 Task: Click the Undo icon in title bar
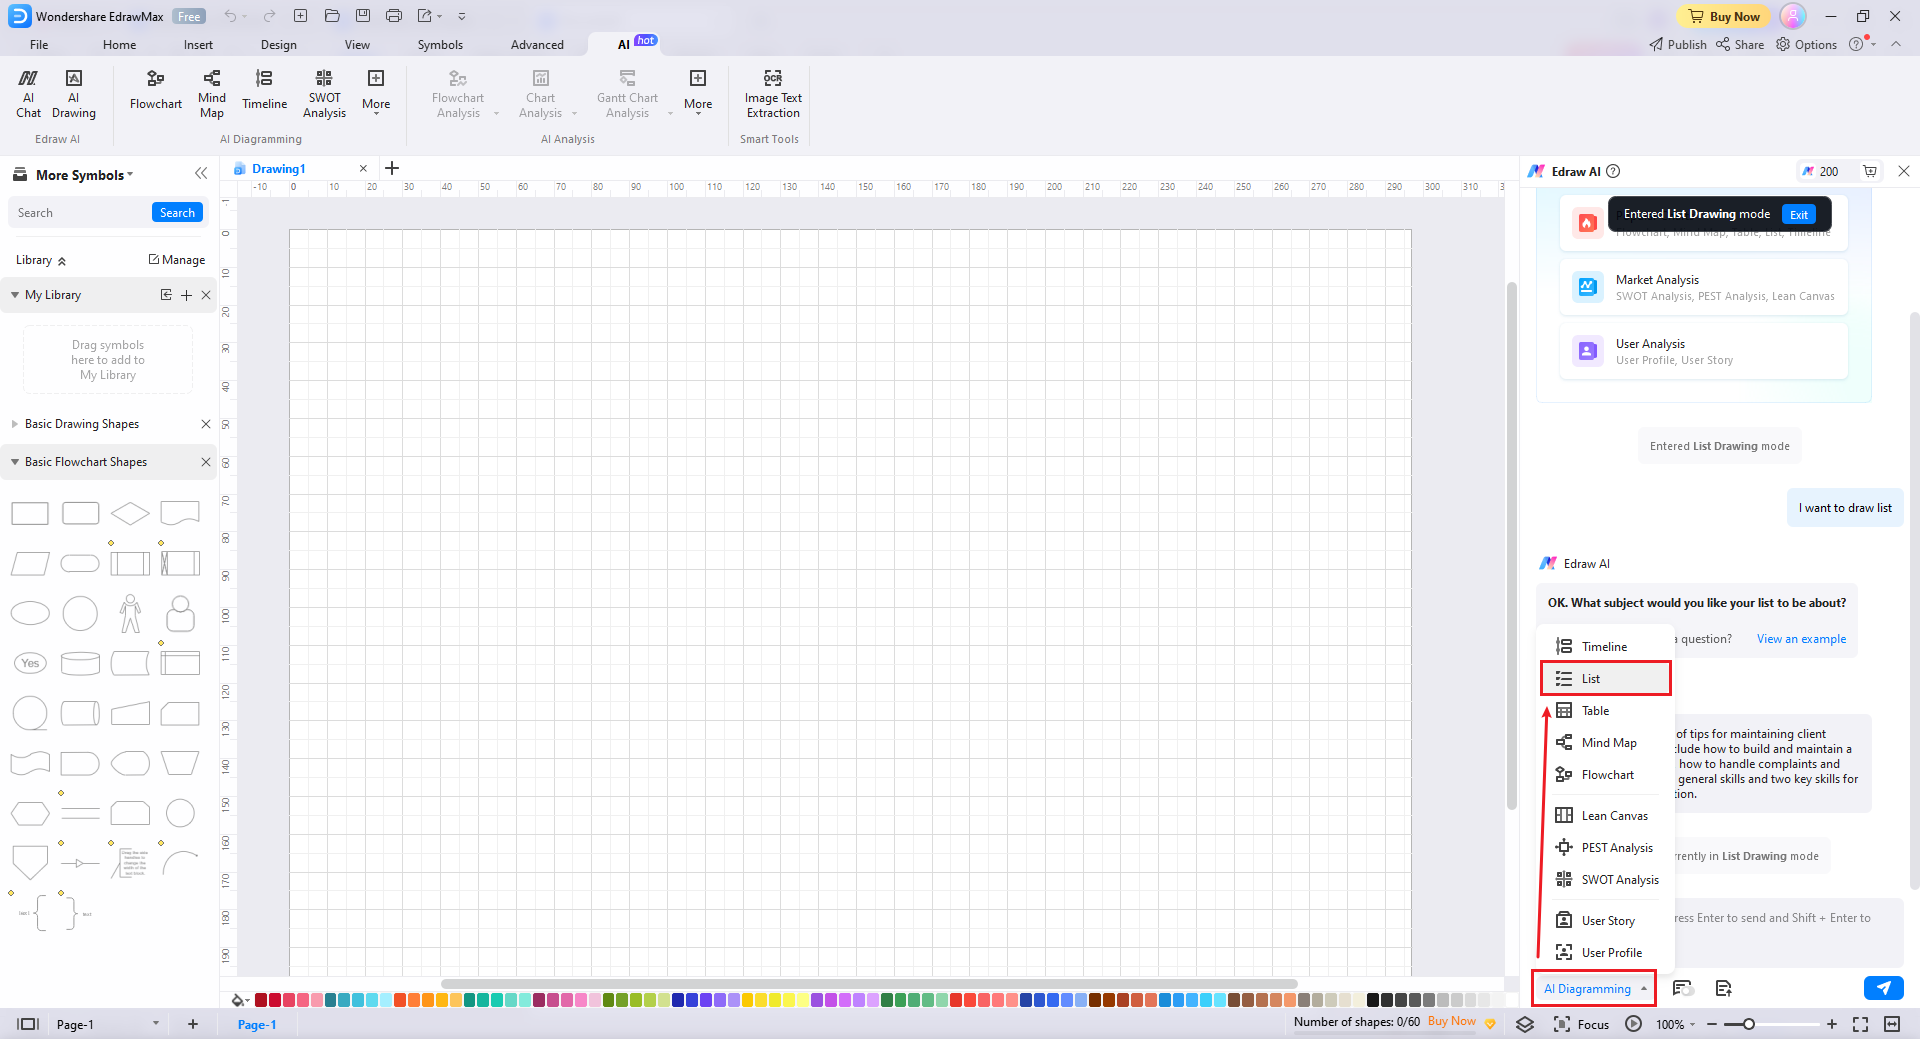[x=231, y=16]
